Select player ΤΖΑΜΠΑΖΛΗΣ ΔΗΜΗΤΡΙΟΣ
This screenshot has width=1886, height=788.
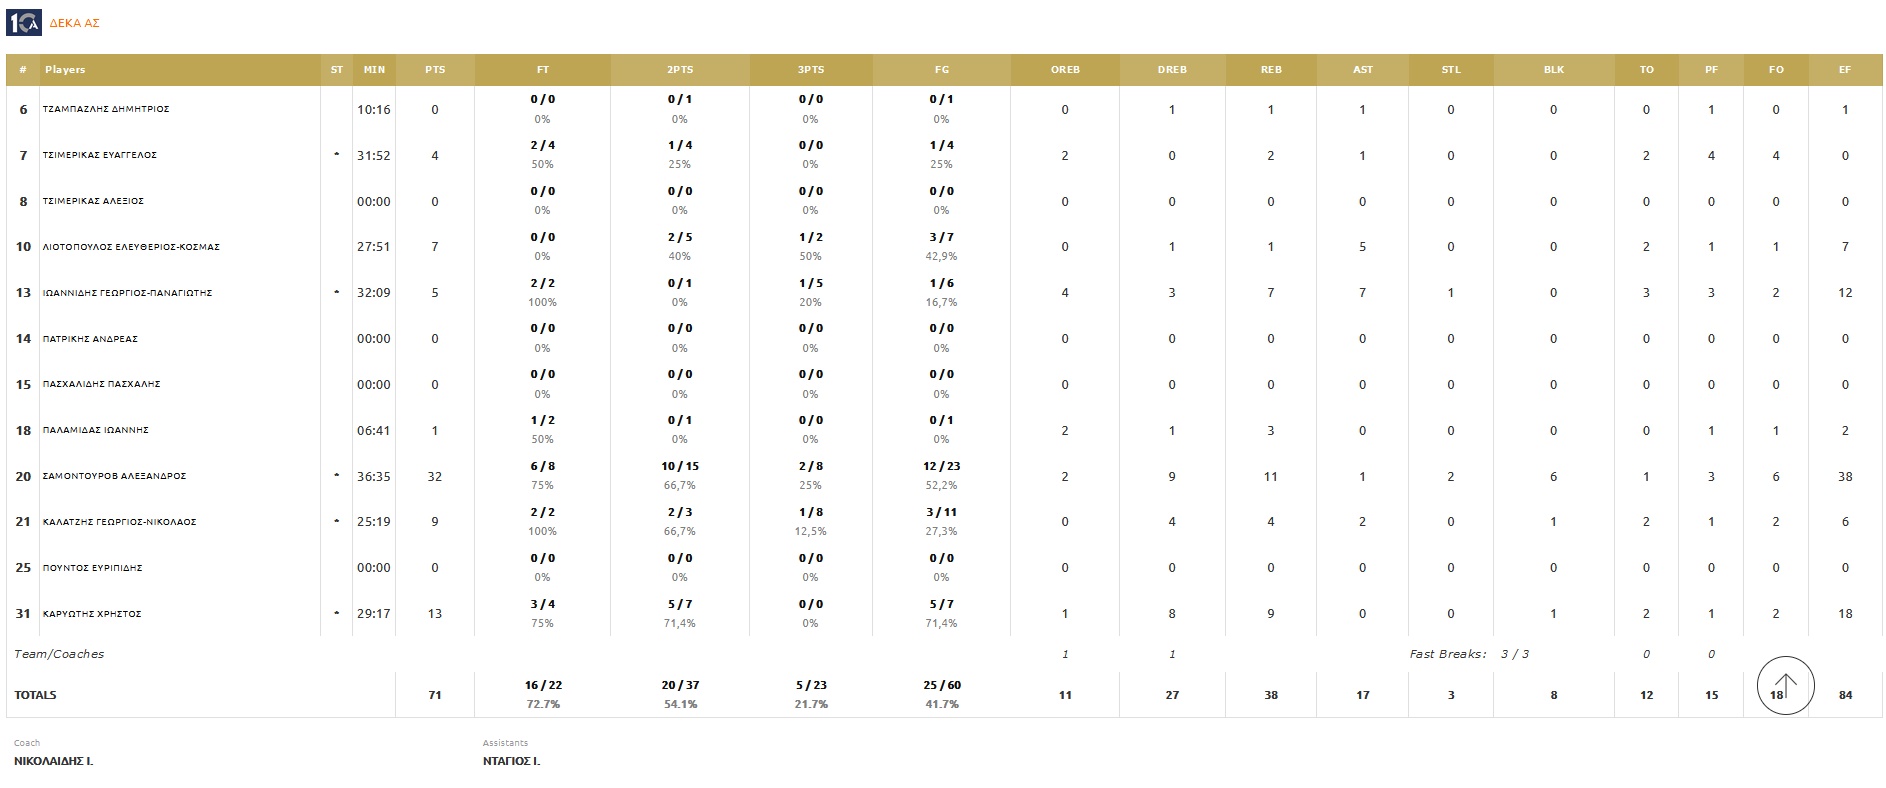(x=106, y=109)
